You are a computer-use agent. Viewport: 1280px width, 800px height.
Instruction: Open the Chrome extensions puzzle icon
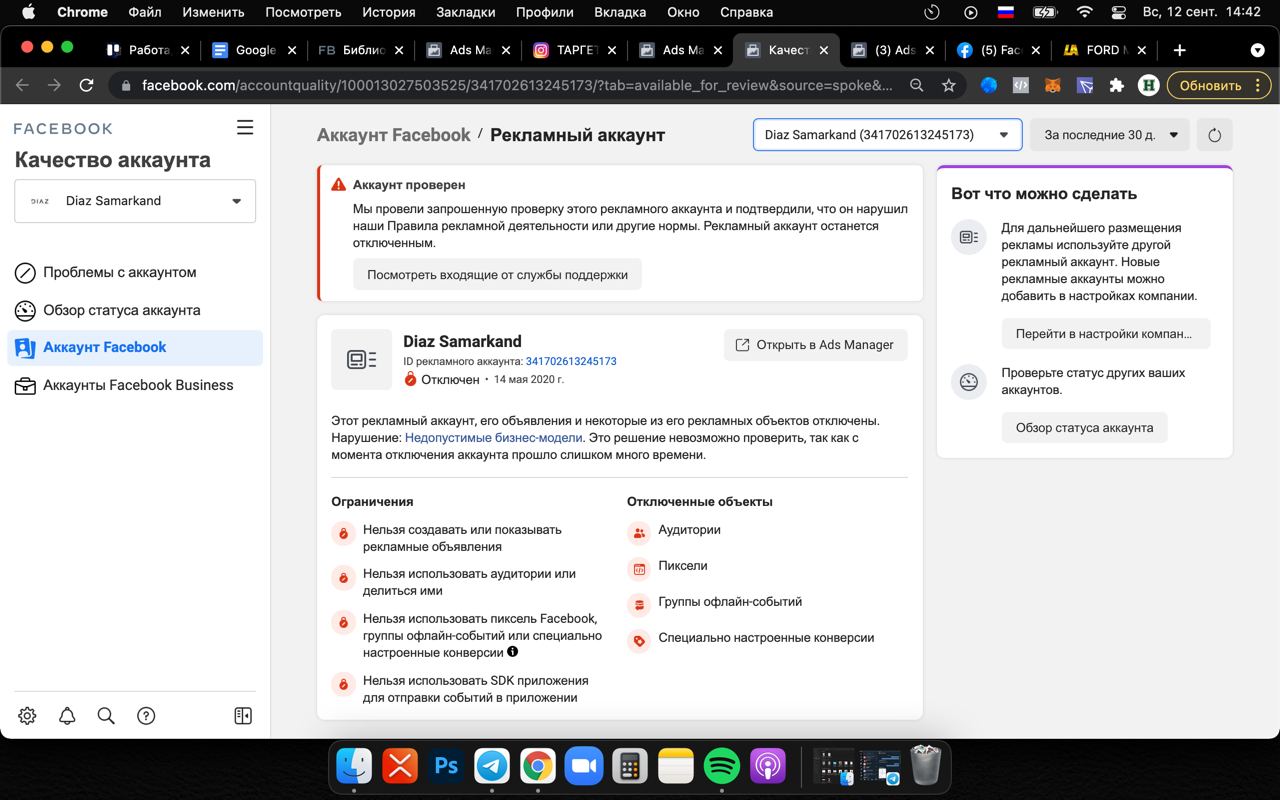[x=1117, y=86]
